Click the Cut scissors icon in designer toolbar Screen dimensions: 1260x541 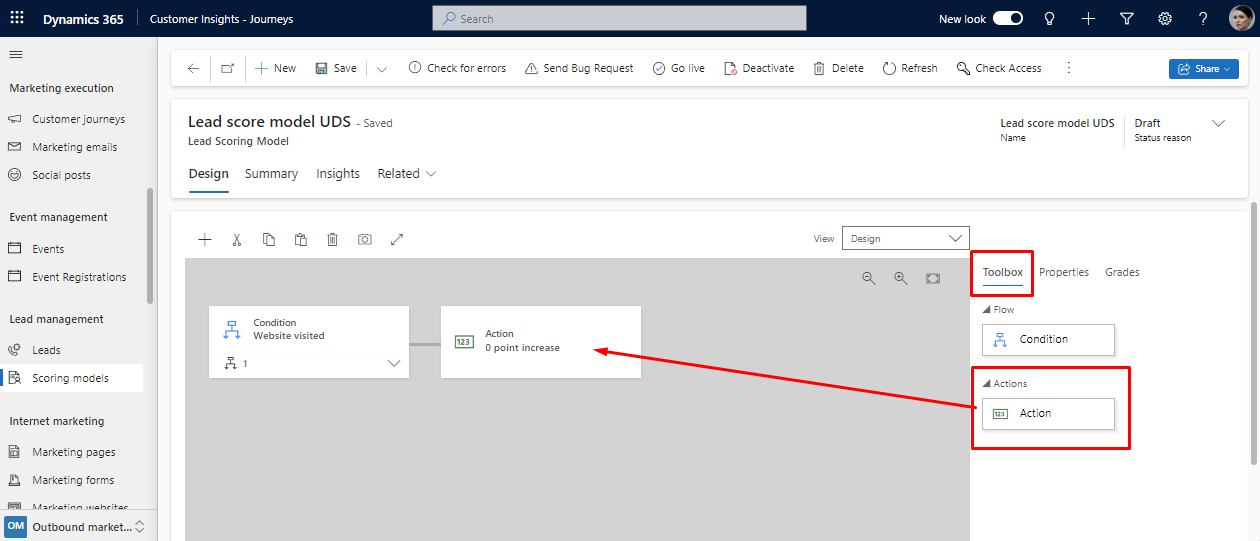coord(237,240)
